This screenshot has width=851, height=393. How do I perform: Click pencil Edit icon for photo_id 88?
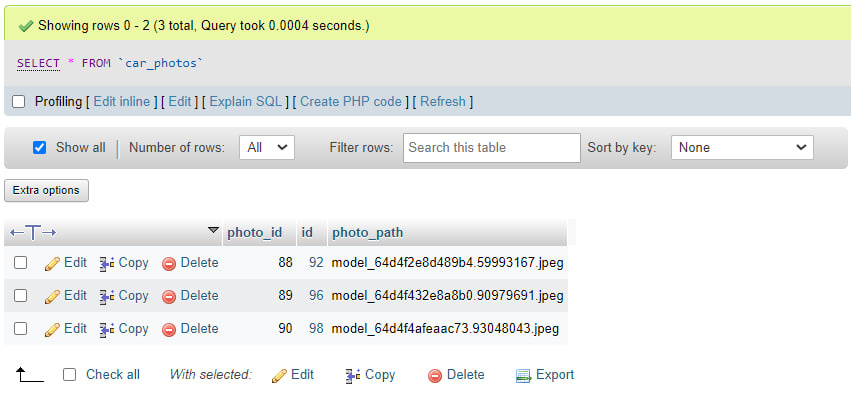[x=52, y=264]
